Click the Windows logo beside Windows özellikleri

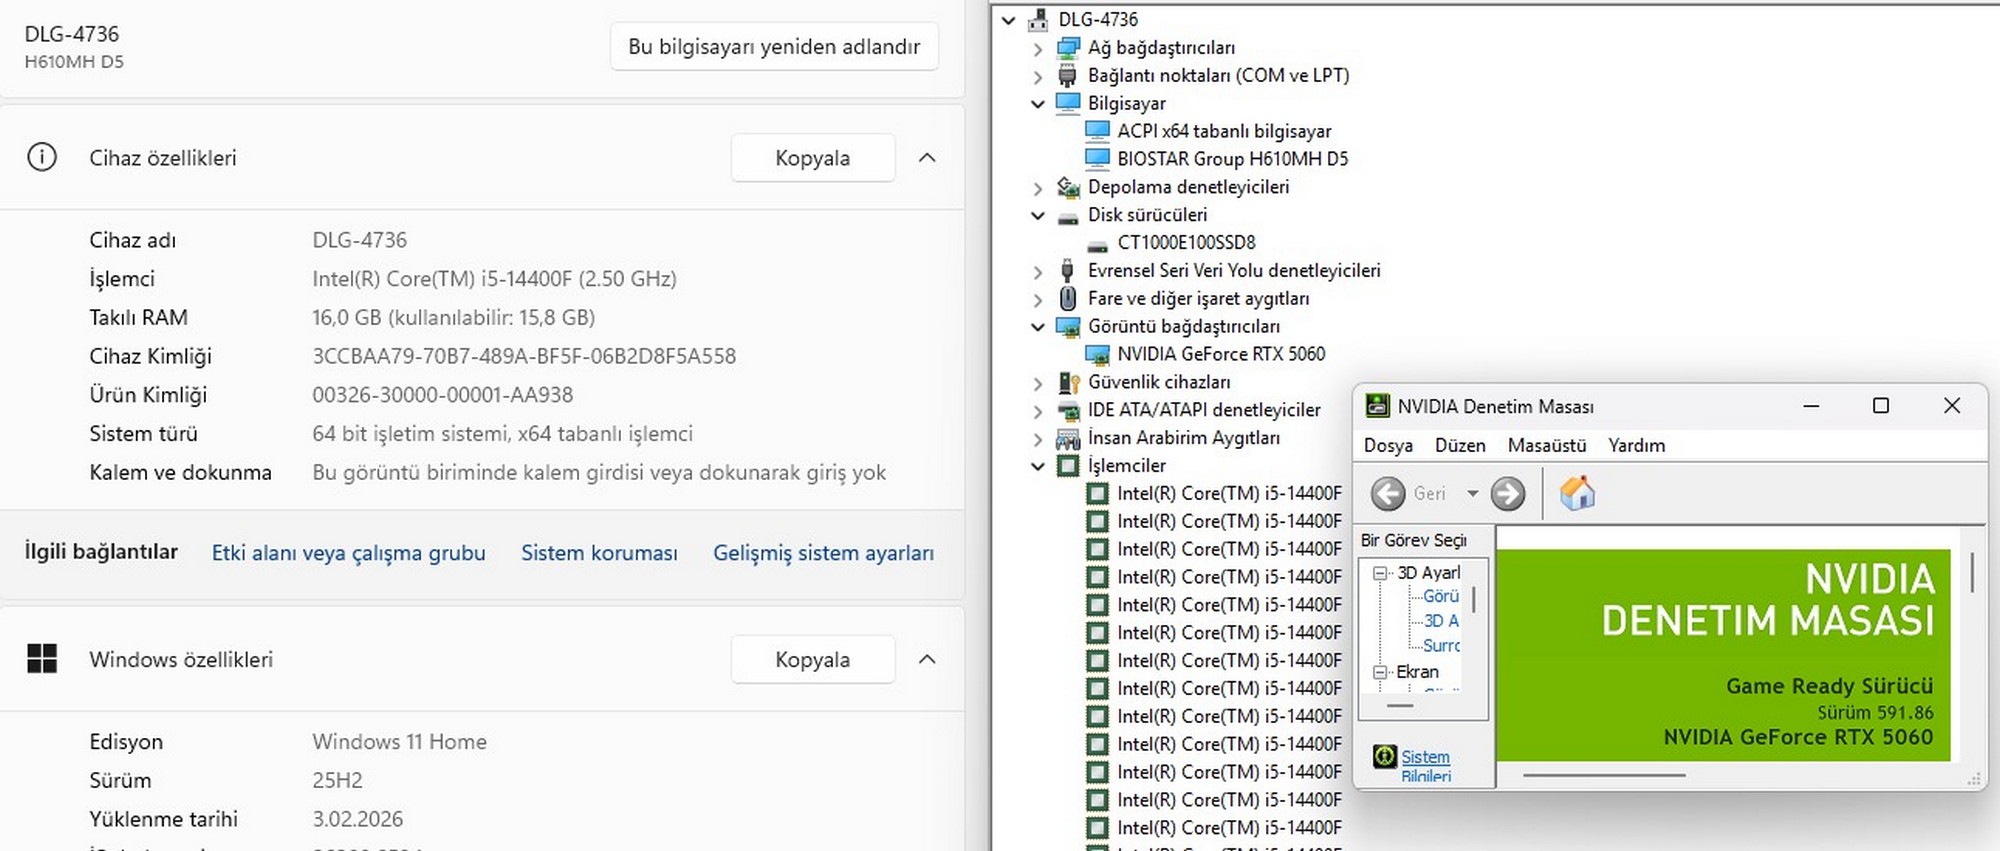click(x=42, y=659)
